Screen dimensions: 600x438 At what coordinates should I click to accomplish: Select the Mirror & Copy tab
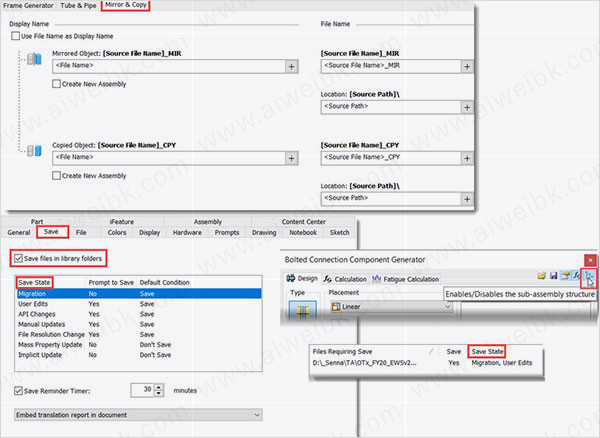click(126, 5)
